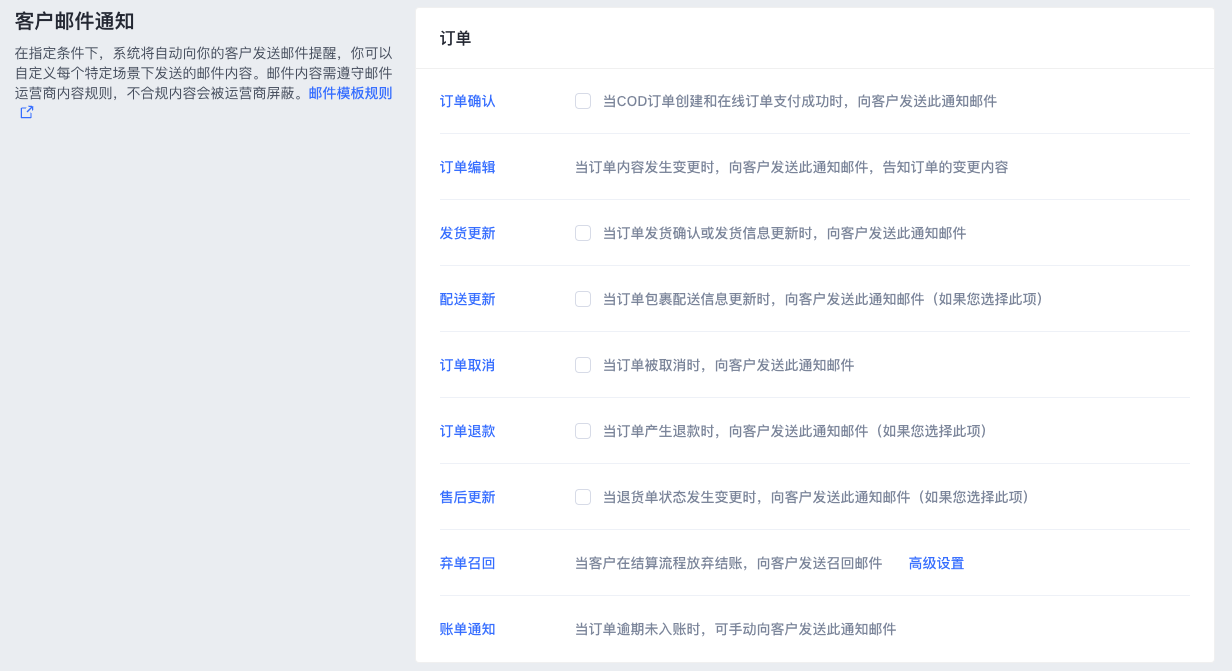Check the 配送更新 notification box
Screen dimensions: 1232x671
coord(583,299)
